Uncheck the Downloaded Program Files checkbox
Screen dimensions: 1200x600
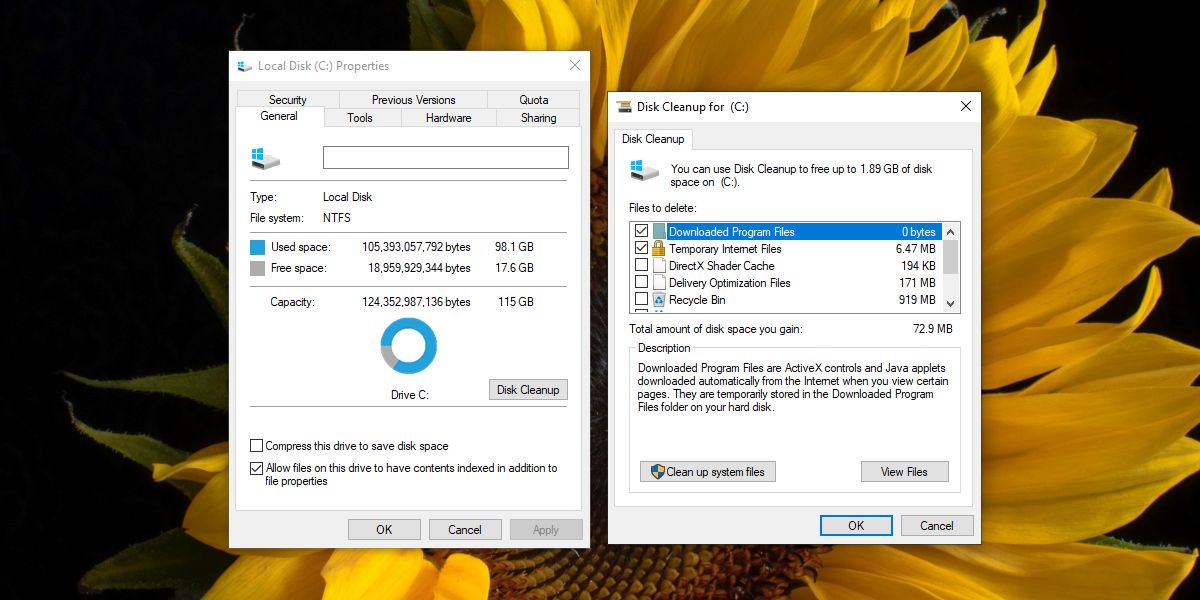[x=641, y=231]
